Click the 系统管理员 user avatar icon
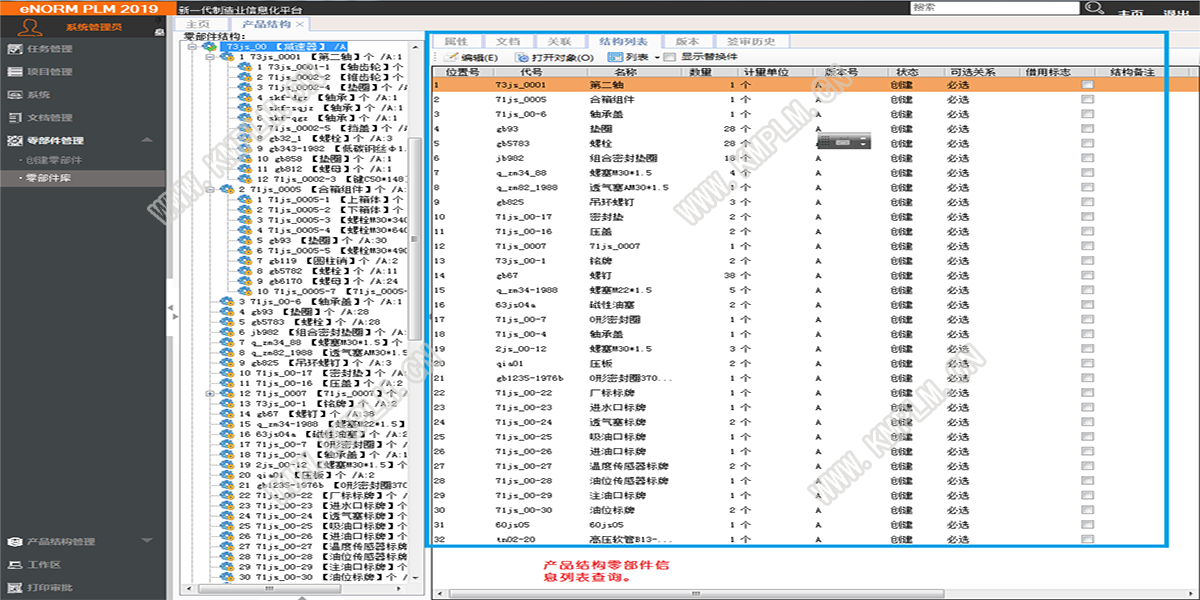Screen dimensions: 1200x600 tap(28, 27)
